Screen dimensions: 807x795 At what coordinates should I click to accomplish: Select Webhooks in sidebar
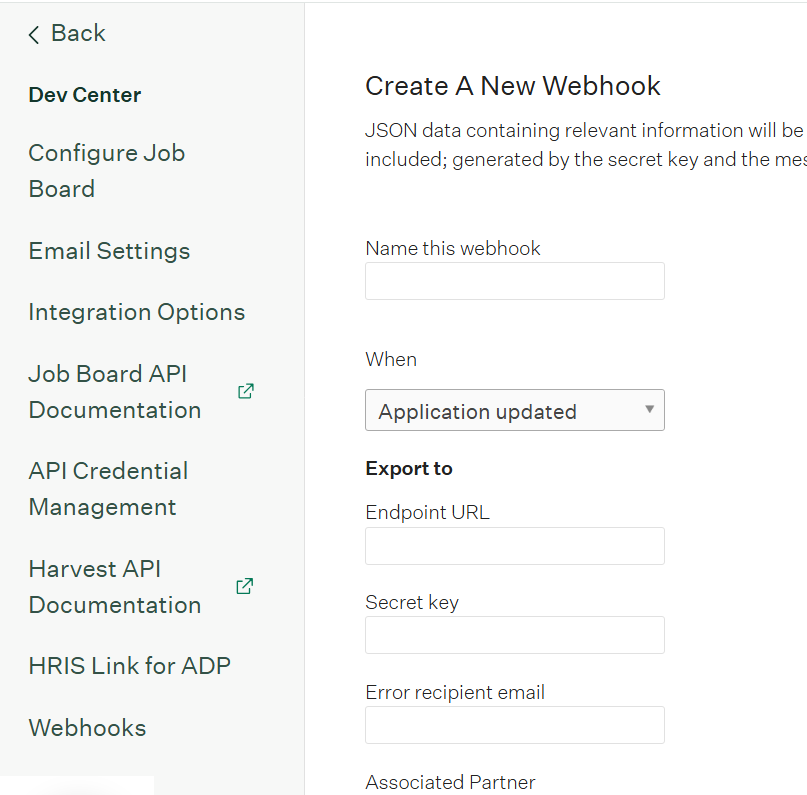[x=87, y=728]
